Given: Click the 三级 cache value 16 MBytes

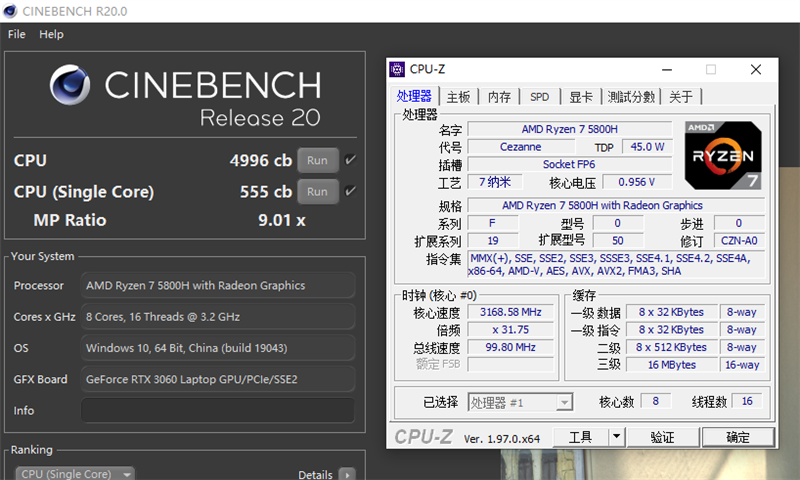Looking at the screenshot, I should point(671,365).
